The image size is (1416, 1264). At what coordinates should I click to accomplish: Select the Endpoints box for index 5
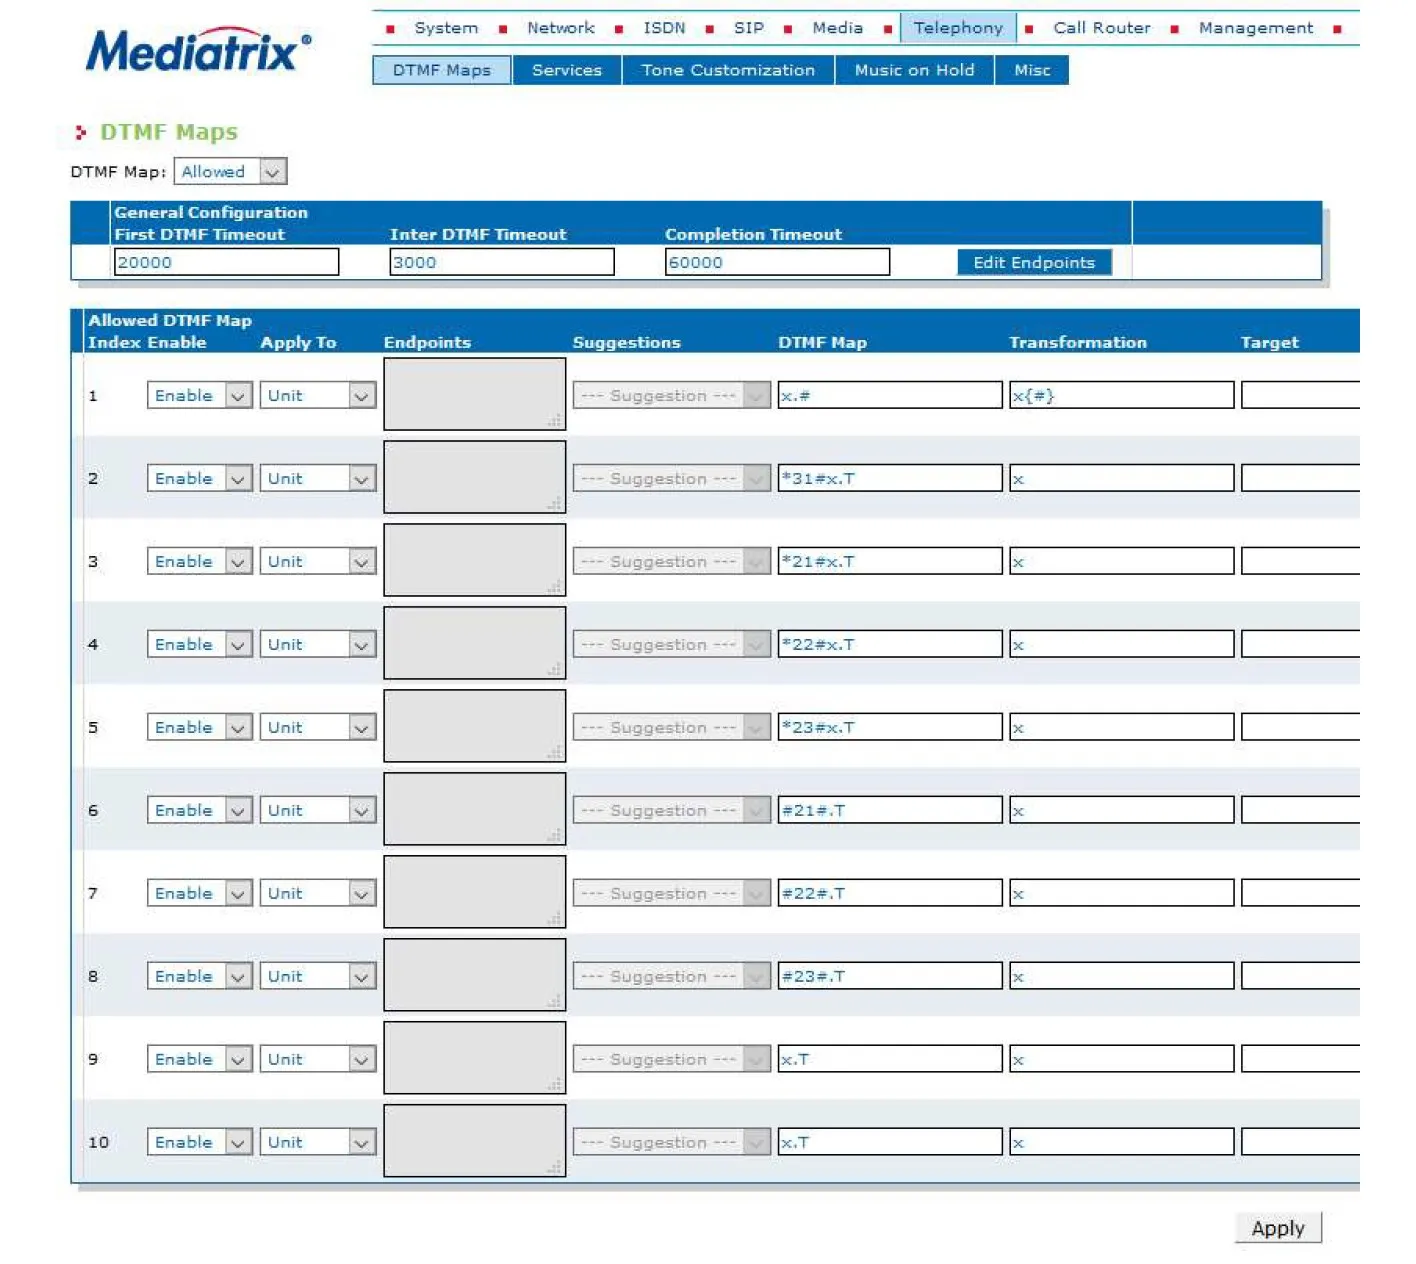pos(474,727)
